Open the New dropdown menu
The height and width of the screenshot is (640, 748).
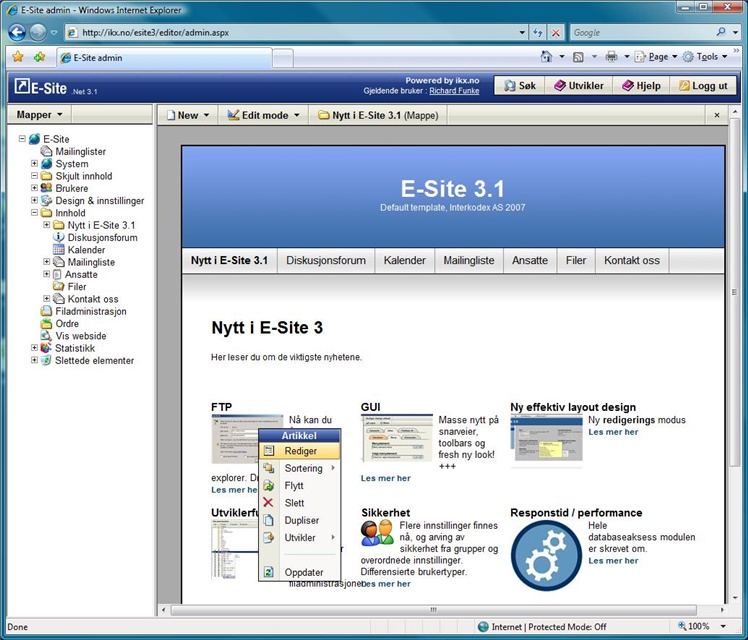pyautogui.click(x=188, y=115)
